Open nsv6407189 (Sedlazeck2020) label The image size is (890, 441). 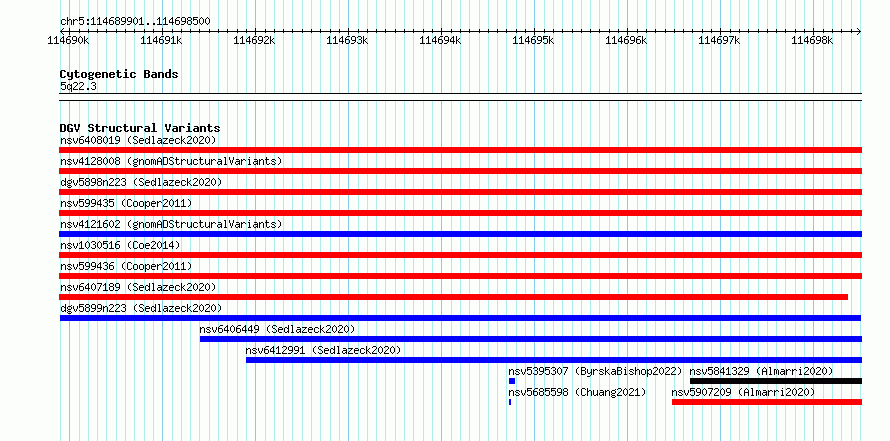(138, 287)
